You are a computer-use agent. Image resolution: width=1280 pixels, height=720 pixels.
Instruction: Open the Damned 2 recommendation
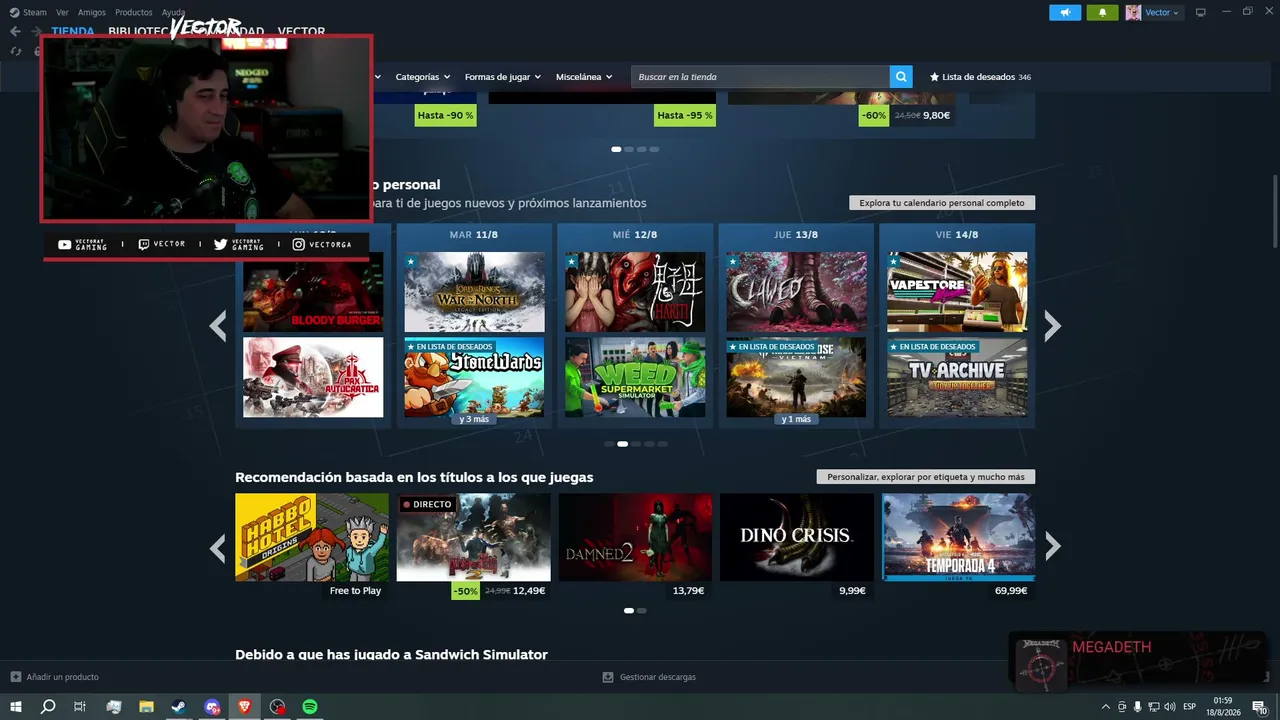click(x=635, y=537)
